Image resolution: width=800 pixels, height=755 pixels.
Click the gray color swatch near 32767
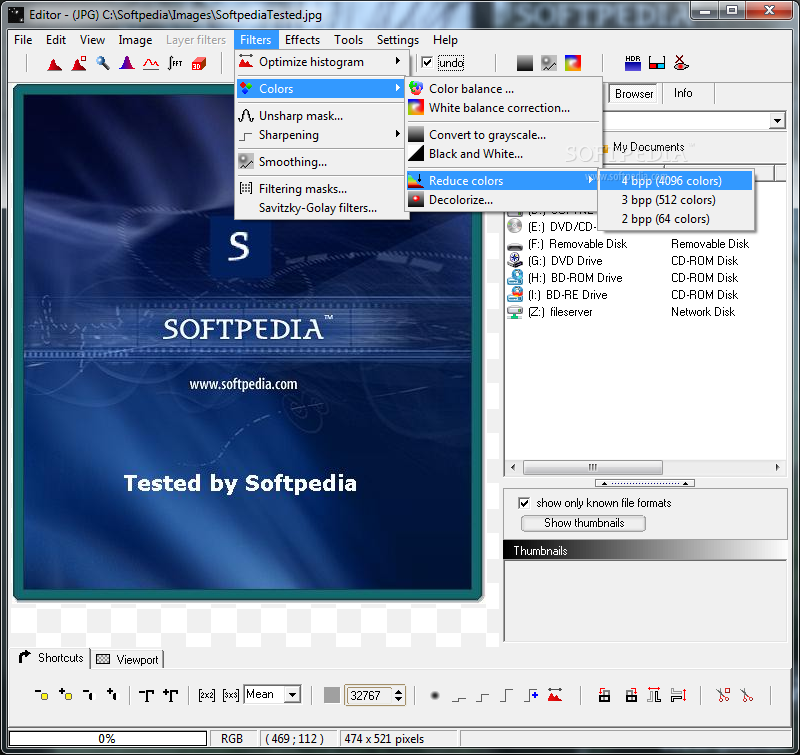[332, 695]
